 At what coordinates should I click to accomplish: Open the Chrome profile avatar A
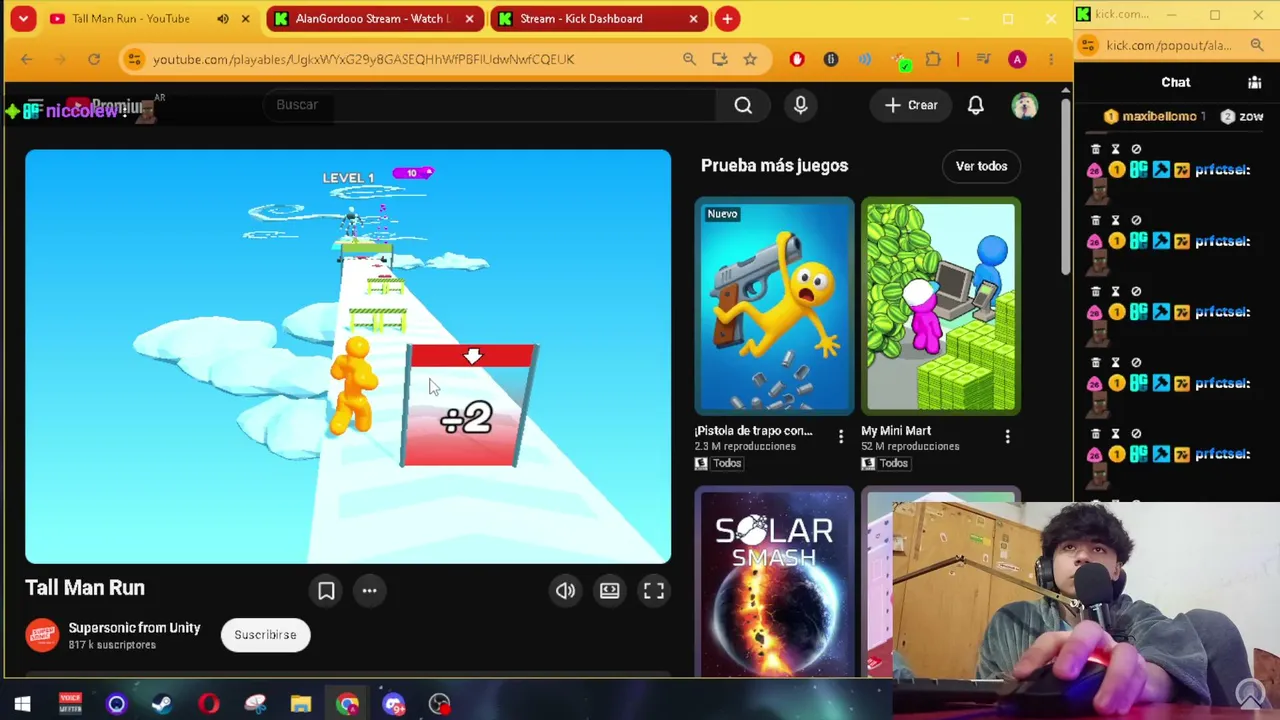click(1017, 59)
